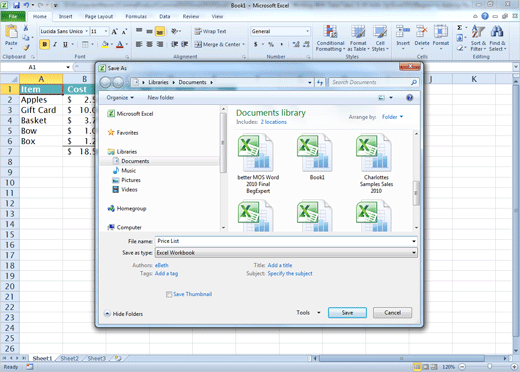Image resolution: width=520 pixels, height=372 pixels.
Task: Toggle Middle Align in the Alignment group
Action: coord(150,31)
